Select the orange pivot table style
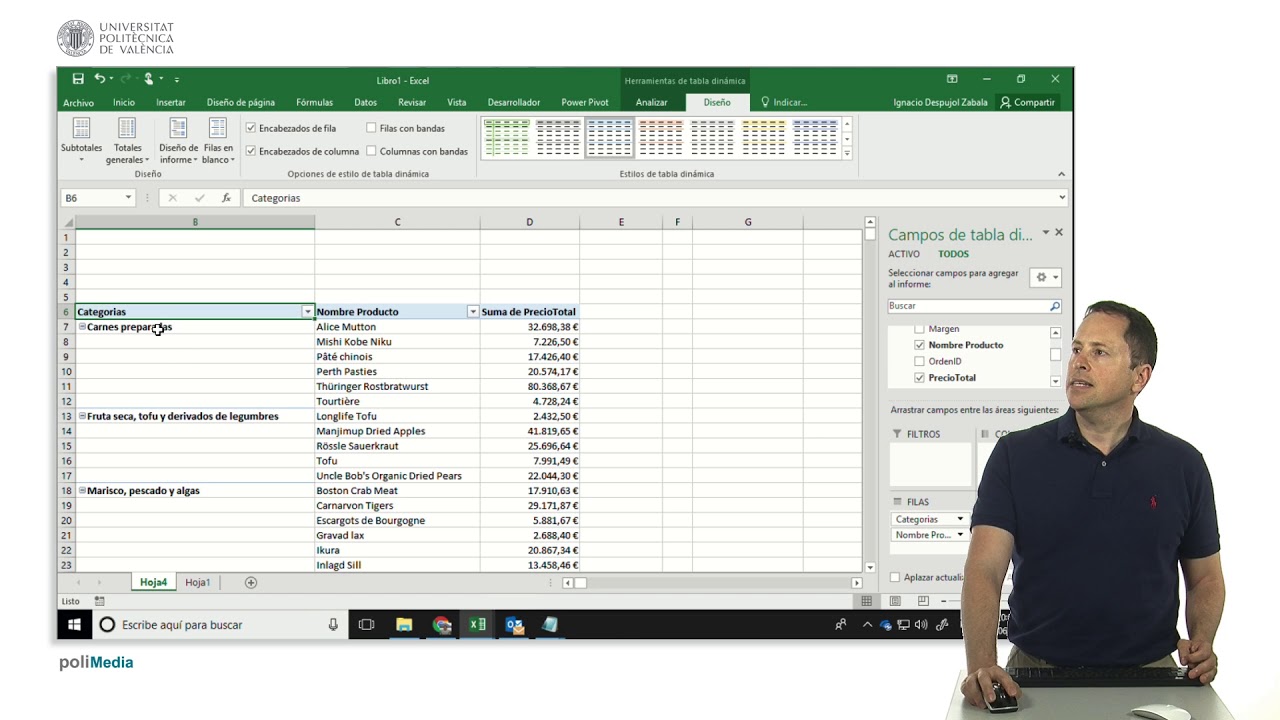Image resolution: width=1280 pixels, height=720 pixels. click(x=661, y=137)
